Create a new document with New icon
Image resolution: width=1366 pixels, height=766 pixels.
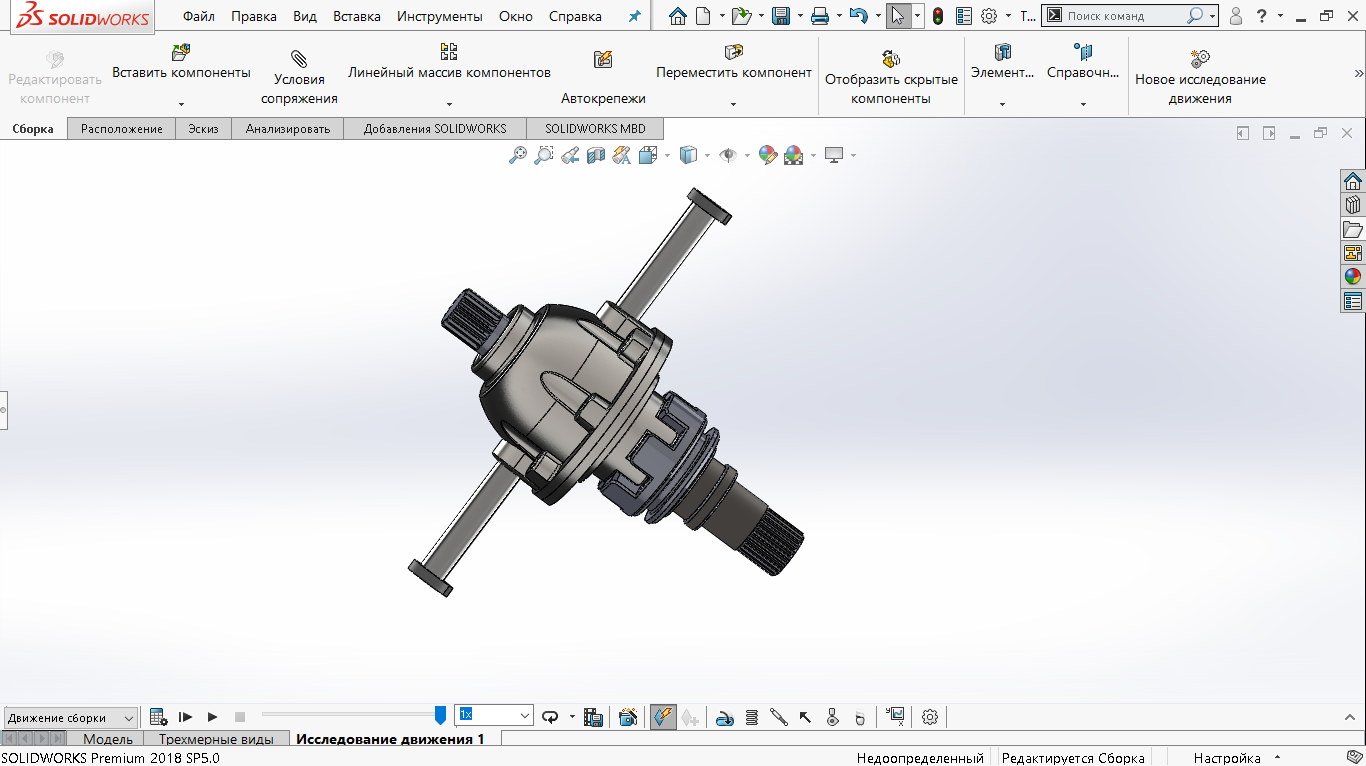(703, 16)
